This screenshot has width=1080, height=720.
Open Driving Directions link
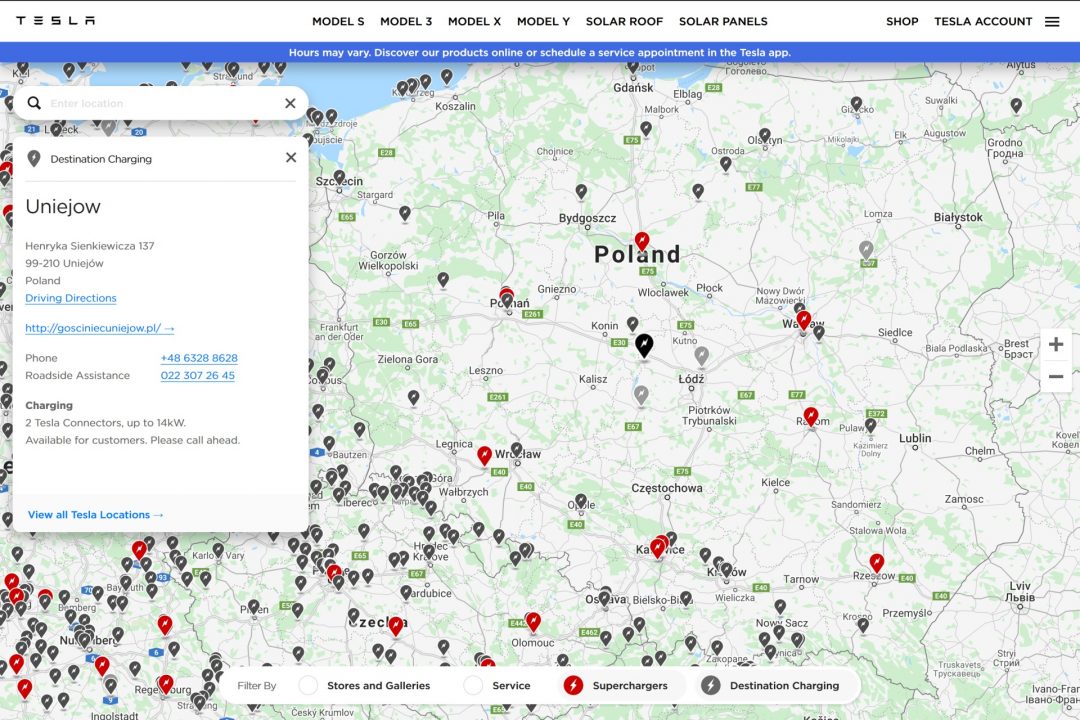(71, 298)
